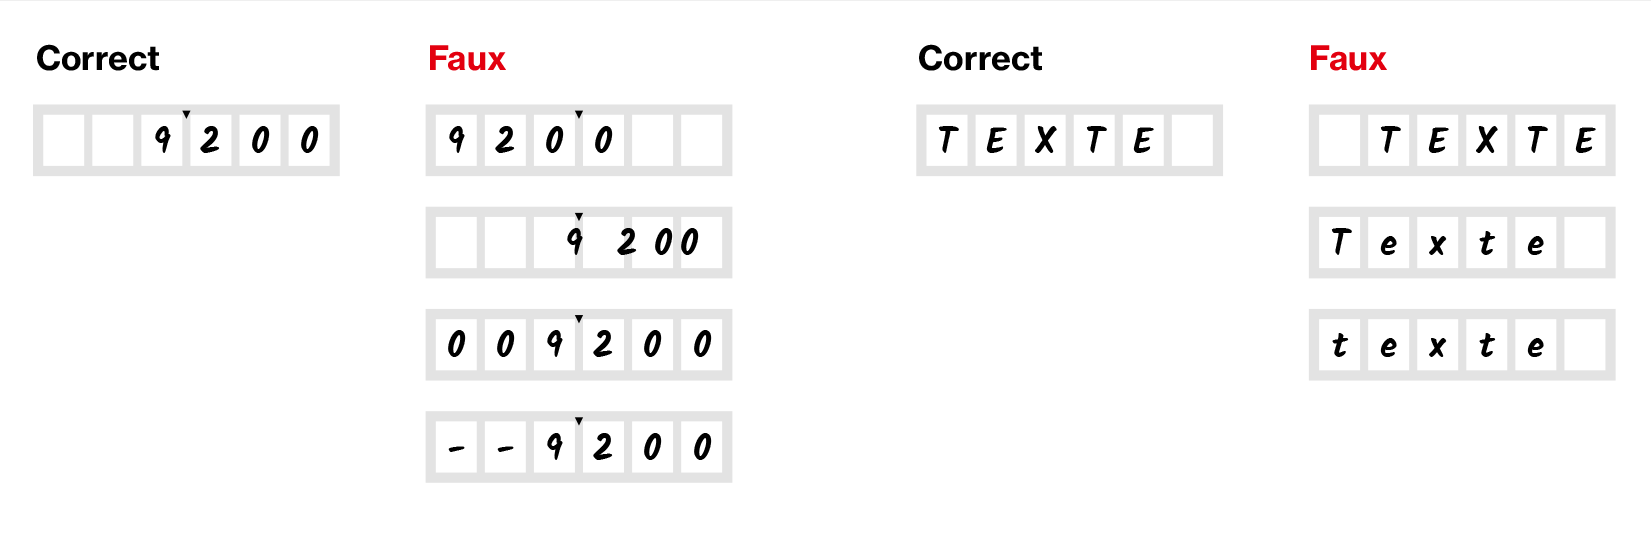
Task: Click the empty last cell of correct TEXTE field
Action: point(1191,140)
